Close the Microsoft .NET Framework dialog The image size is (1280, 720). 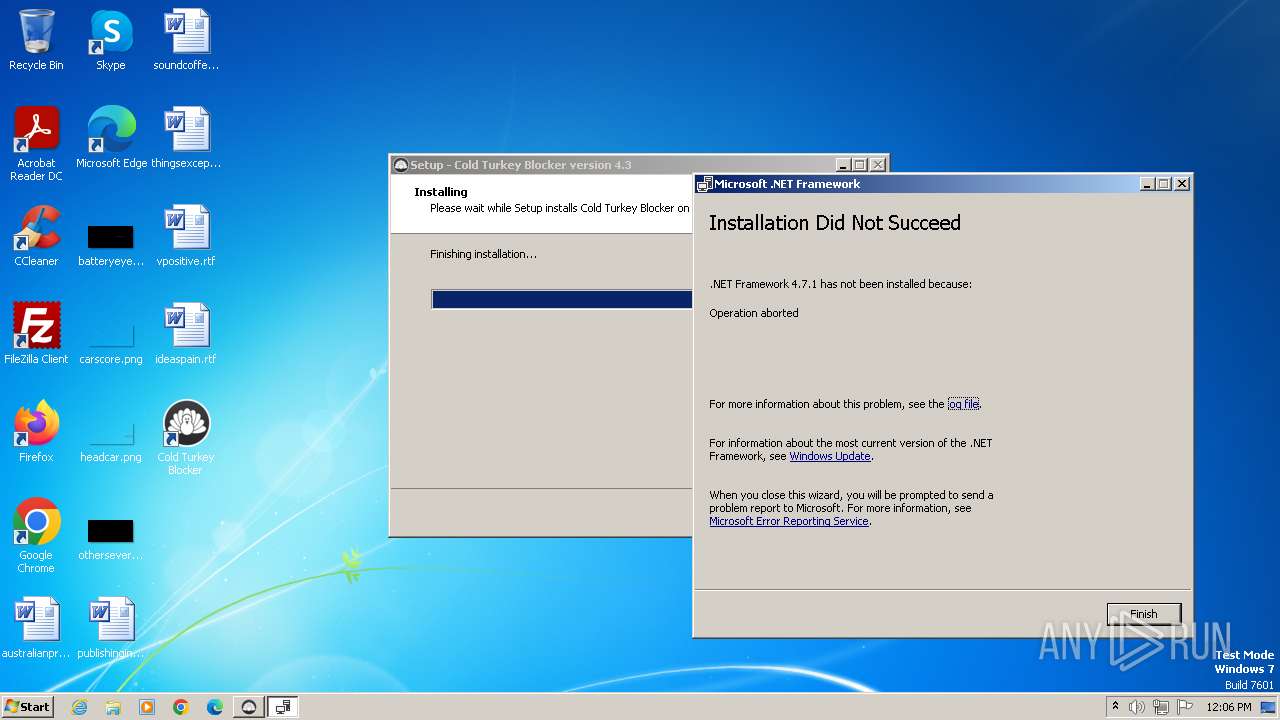click(x=1182, y=184)
